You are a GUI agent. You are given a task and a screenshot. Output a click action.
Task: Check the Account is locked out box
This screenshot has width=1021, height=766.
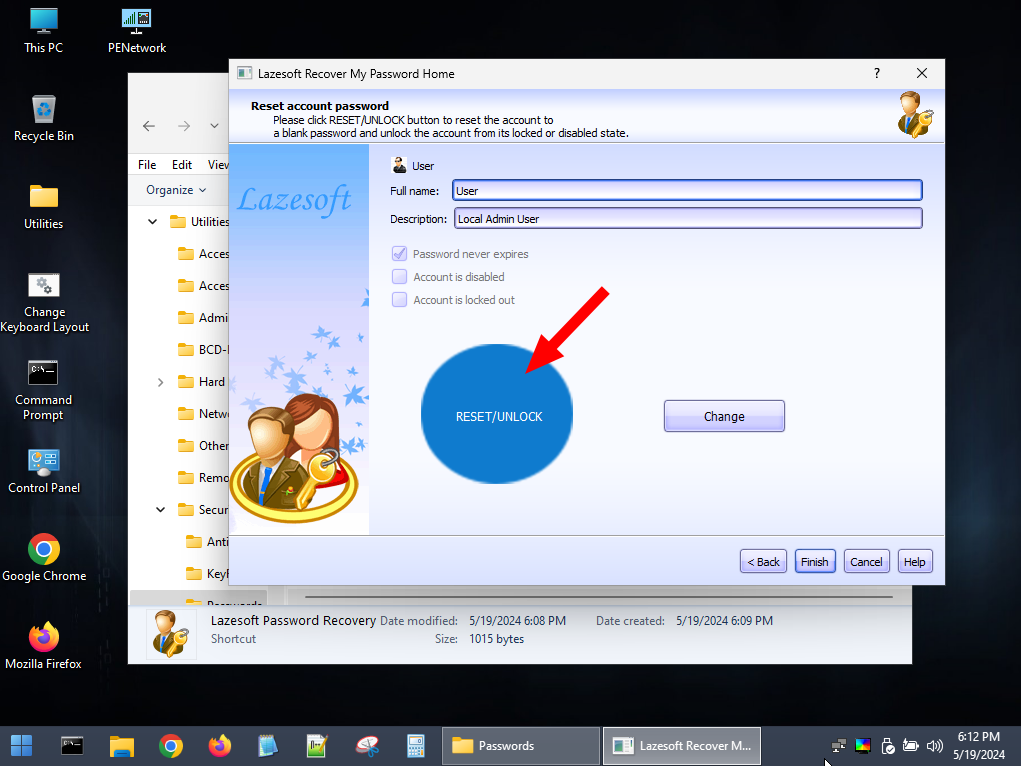399,300
